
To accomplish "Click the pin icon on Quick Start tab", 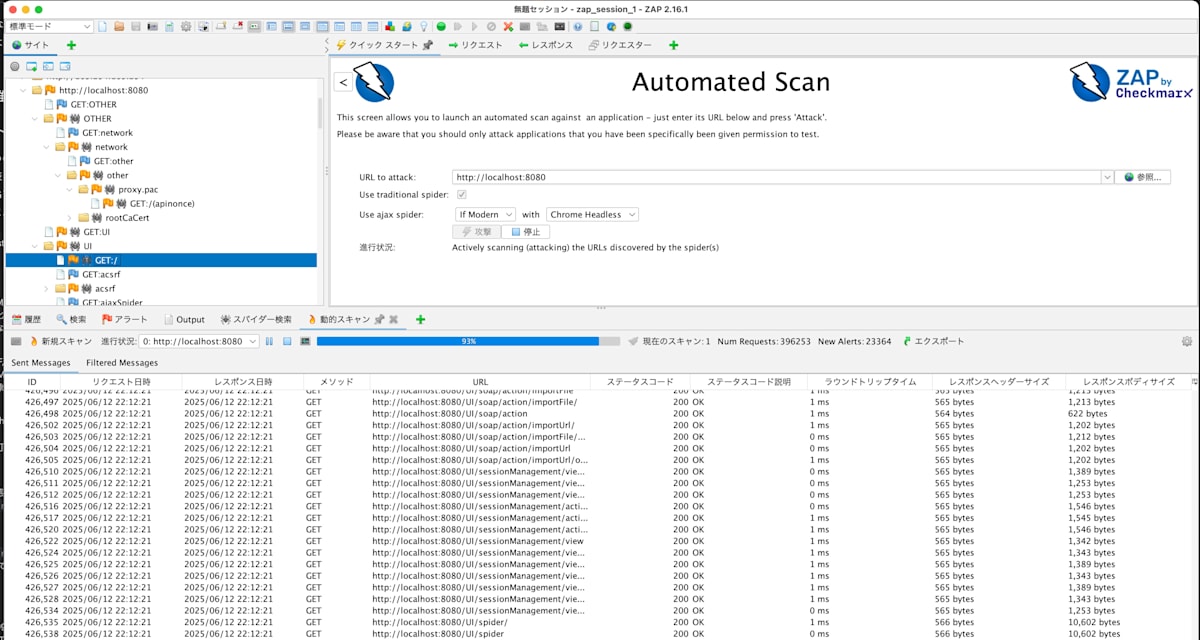I will [427, 45].
